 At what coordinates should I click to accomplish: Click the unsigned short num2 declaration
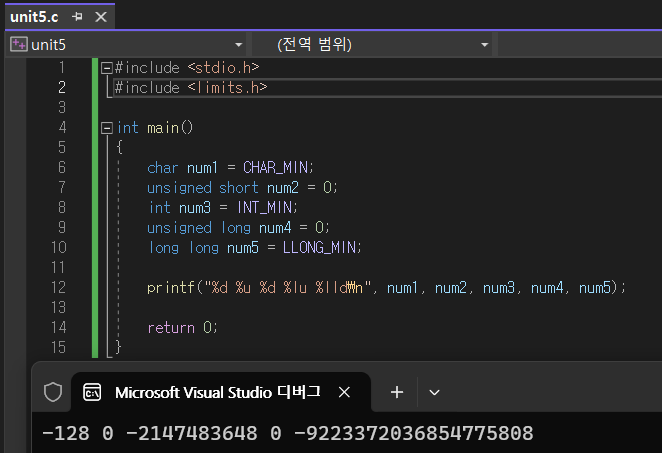click(x=242, y=187)
